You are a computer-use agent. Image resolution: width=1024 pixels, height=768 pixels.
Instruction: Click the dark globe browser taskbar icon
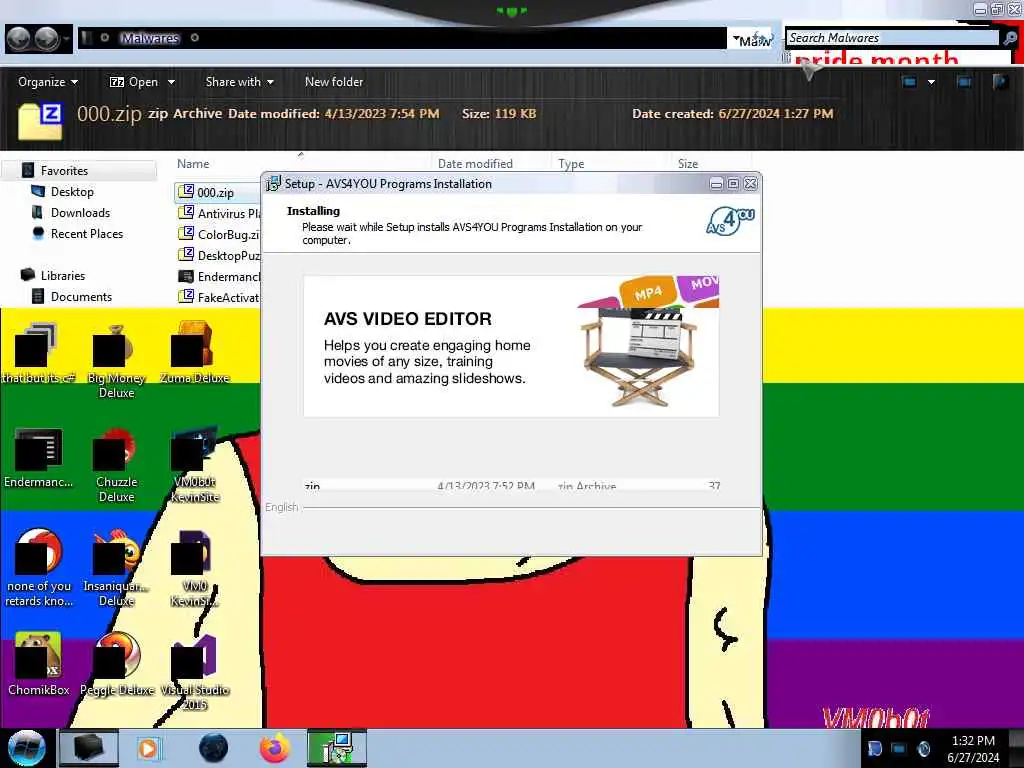pos(213,748)
